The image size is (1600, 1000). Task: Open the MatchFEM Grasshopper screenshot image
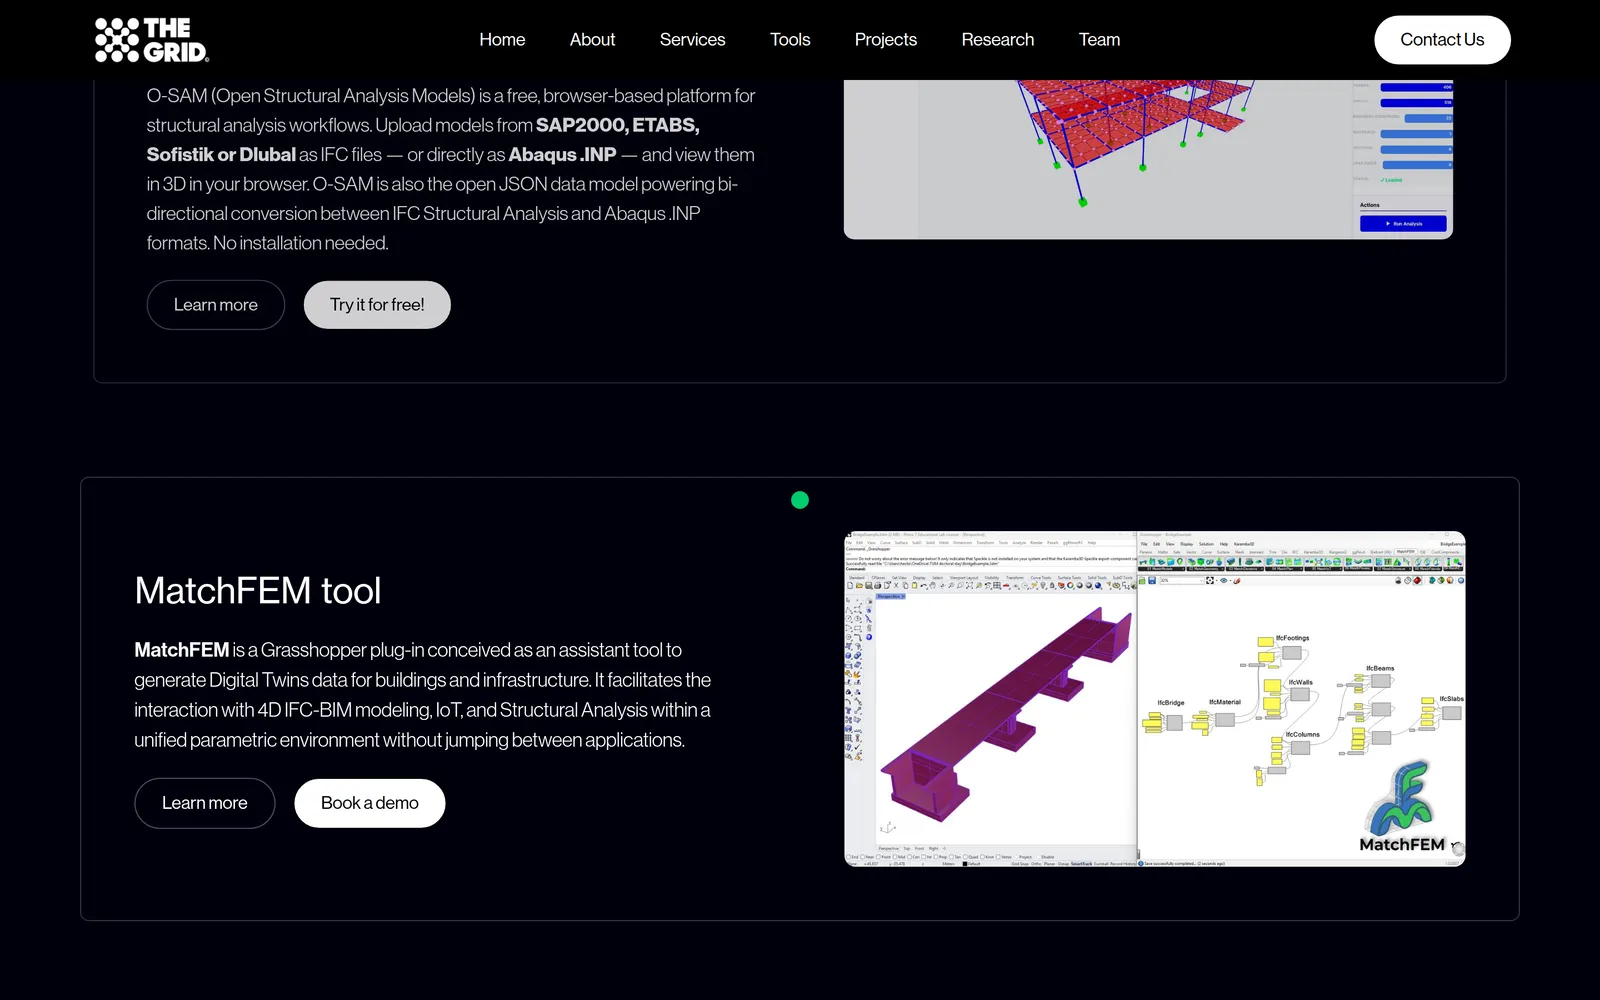[x=1155, y=699]
